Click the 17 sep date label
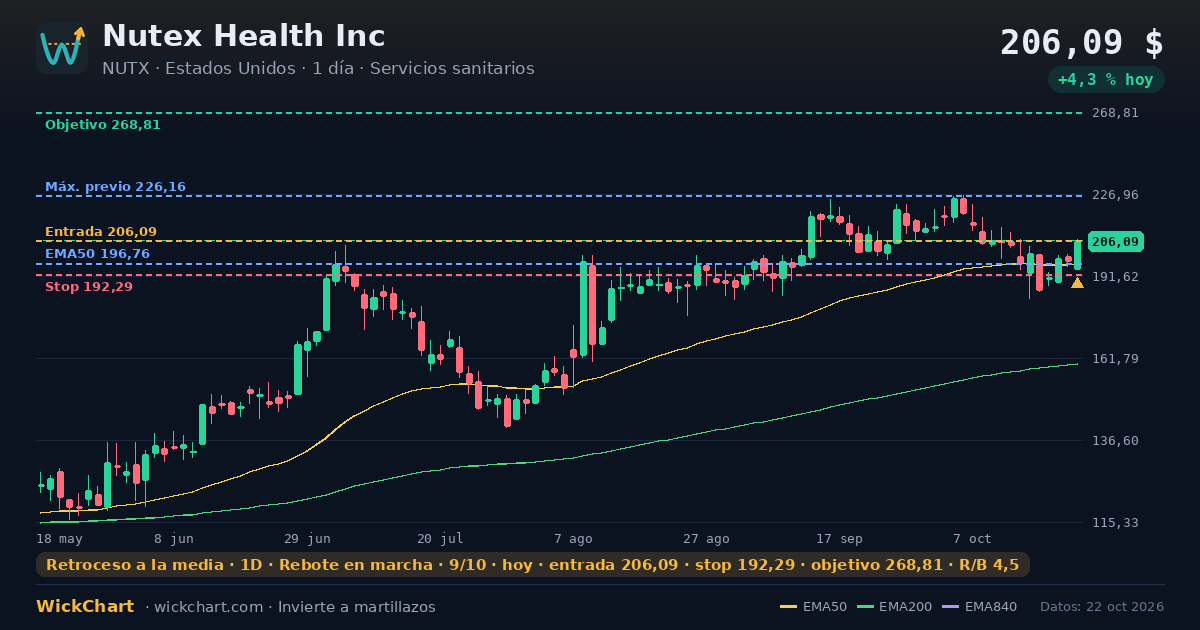Screen dimensions: 1200x630 coord(839,538)
